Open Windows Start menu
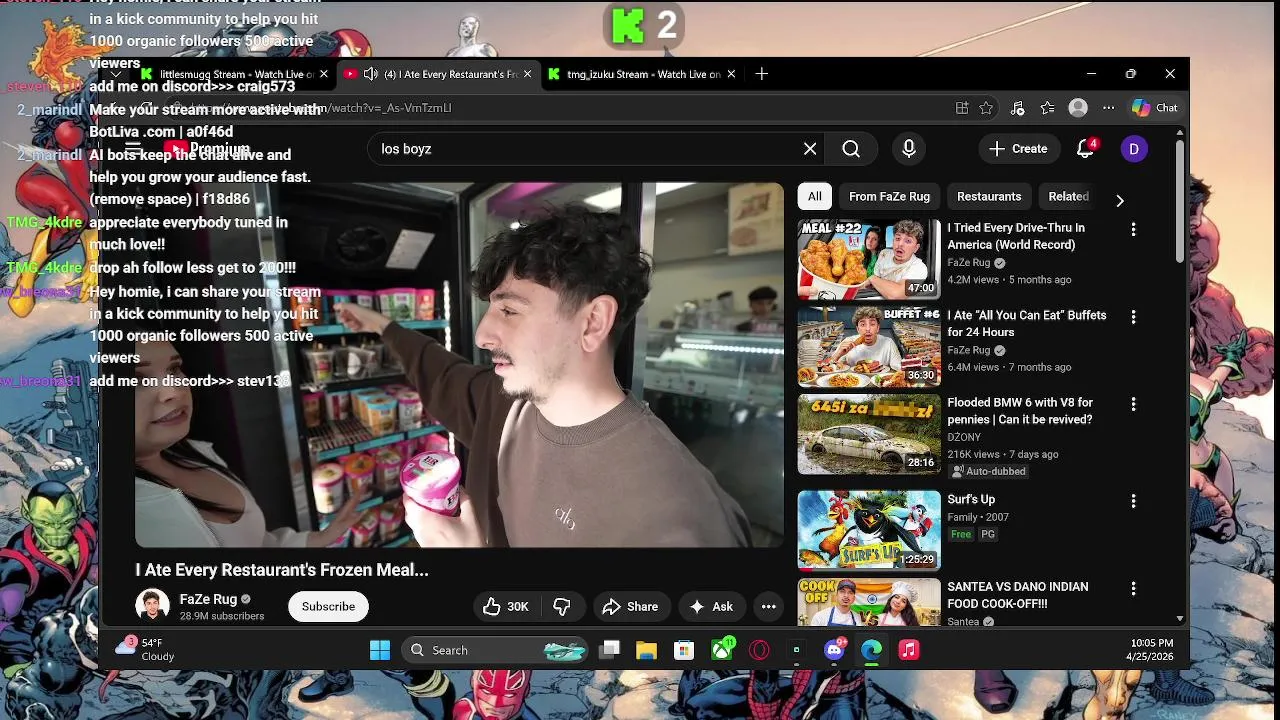Screen dimensions: 1280x720 click(380, 650)
